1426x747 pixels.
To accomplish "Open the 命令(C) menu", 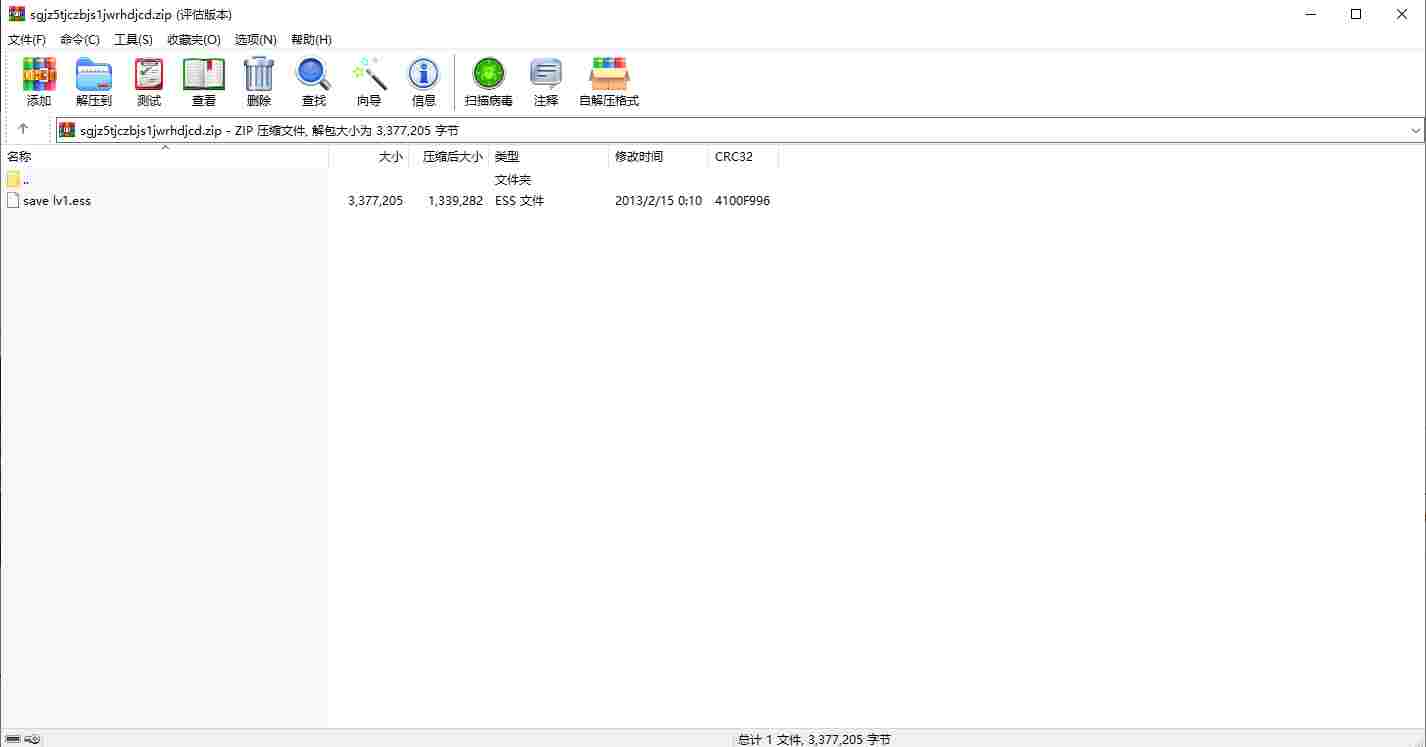I will 80,40.
